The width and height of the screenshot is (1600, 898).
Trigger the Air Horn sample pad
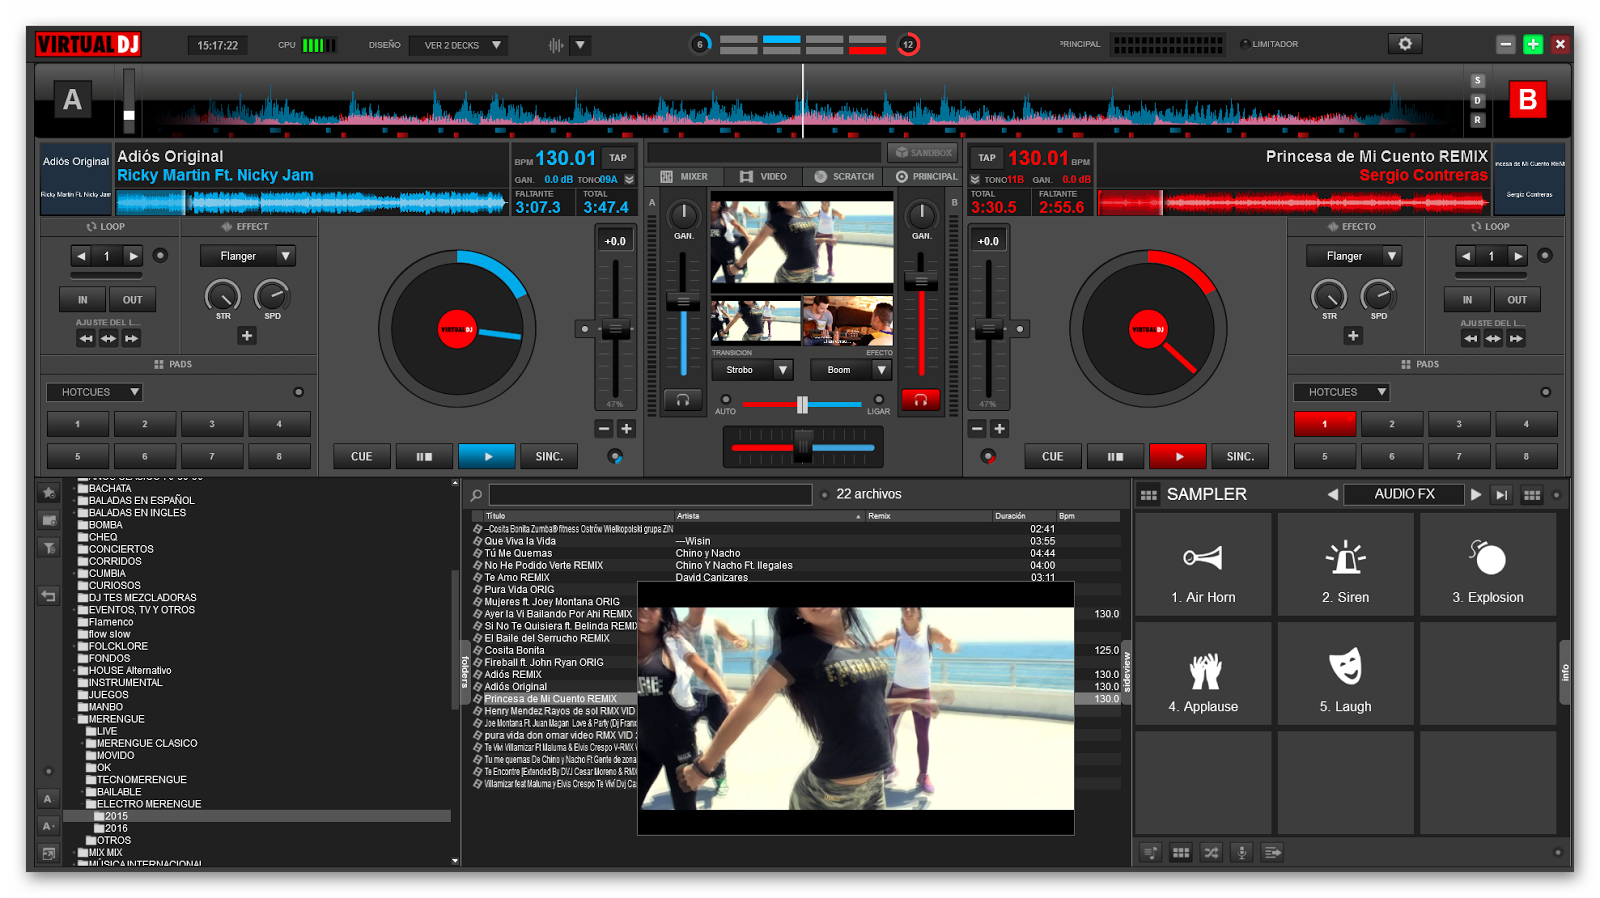click(x=1203, y=564)
